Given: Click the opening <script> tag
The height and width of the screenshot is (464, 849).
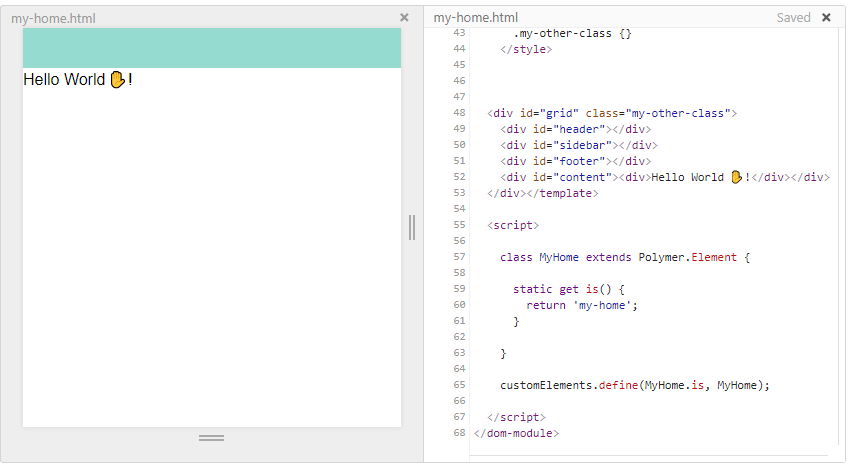Looking at the screenshot, I should (513, 225).
